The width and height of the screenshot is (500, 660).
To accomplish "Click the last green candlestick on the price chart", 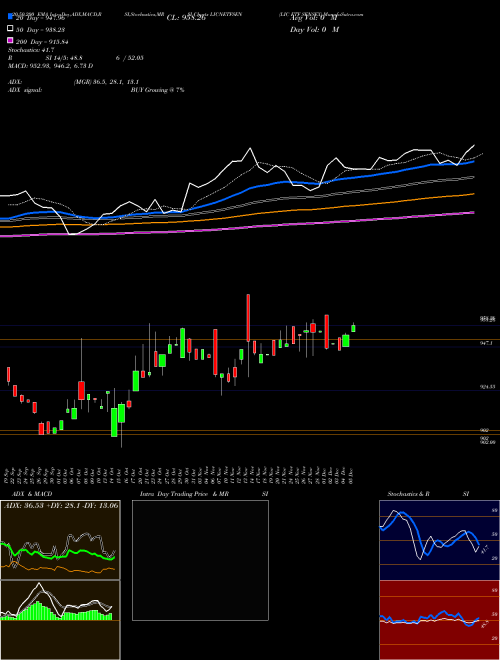I will (354, 327).
